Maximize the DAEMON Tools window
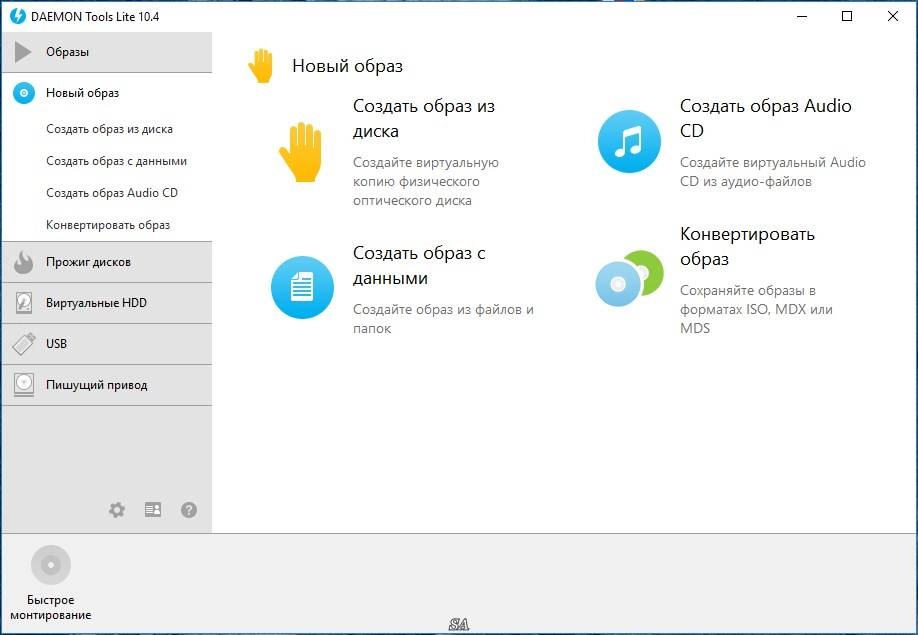This screenshot has height=635, width=918. pyautogui.click(x=847, y=16)
